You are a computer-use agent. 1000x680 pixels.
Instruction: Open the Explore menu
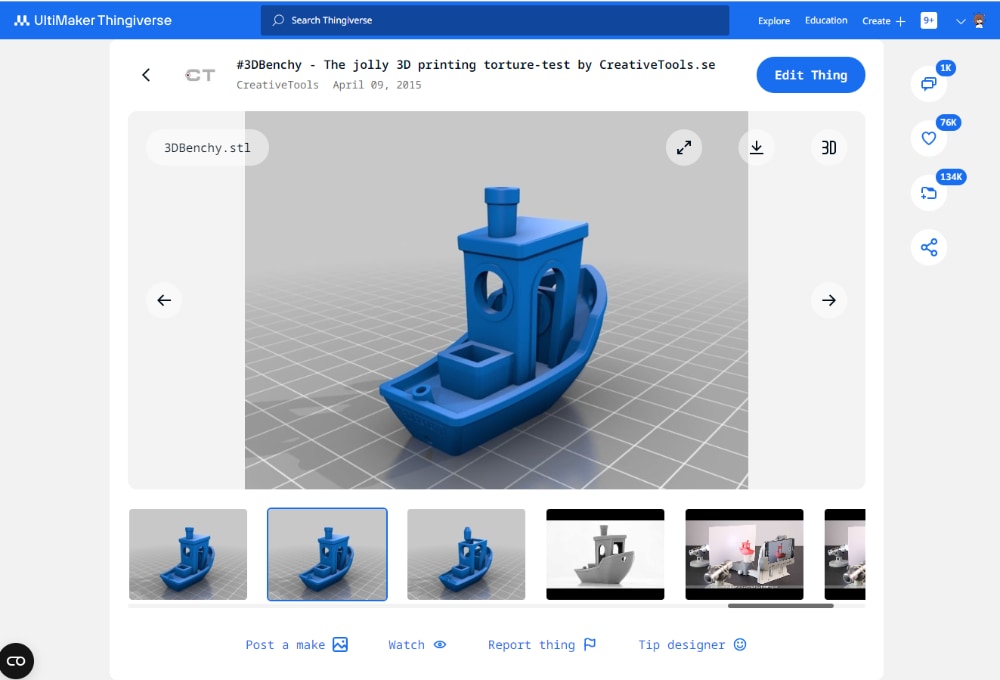[774, 21]
